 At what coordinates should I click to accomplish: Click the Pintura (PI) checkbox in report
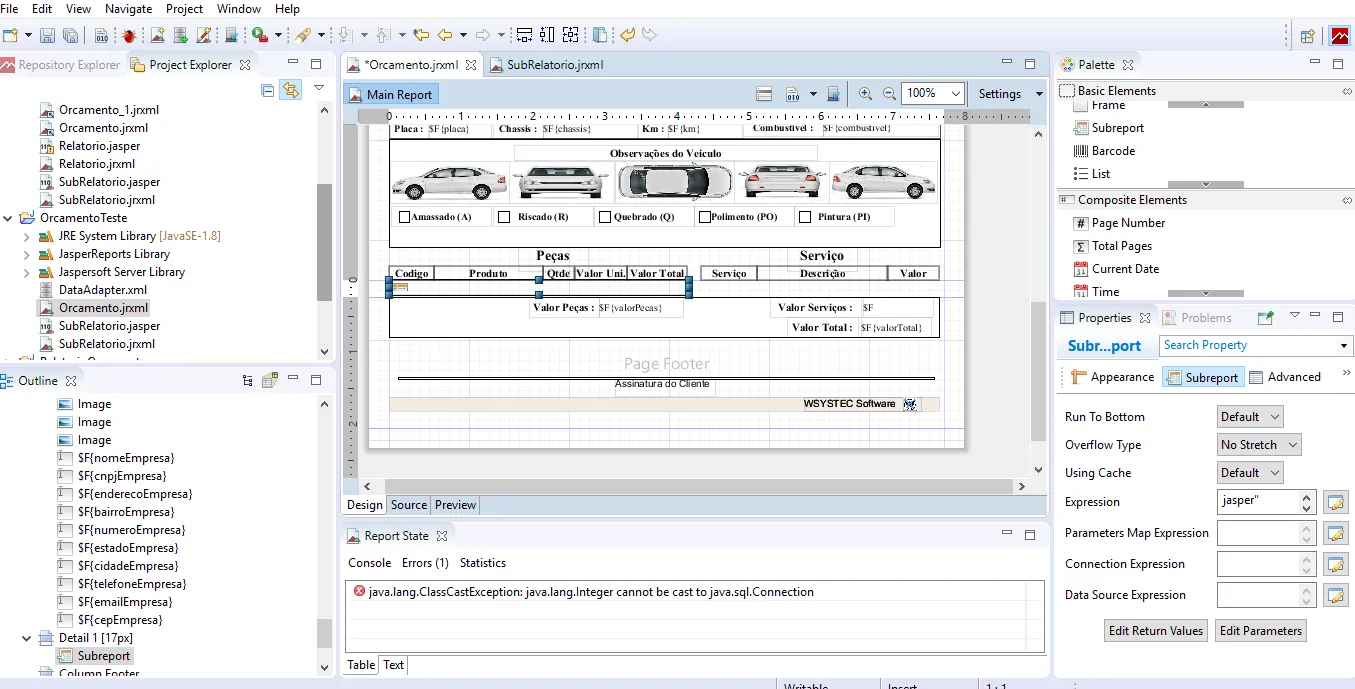click(805, 217)
